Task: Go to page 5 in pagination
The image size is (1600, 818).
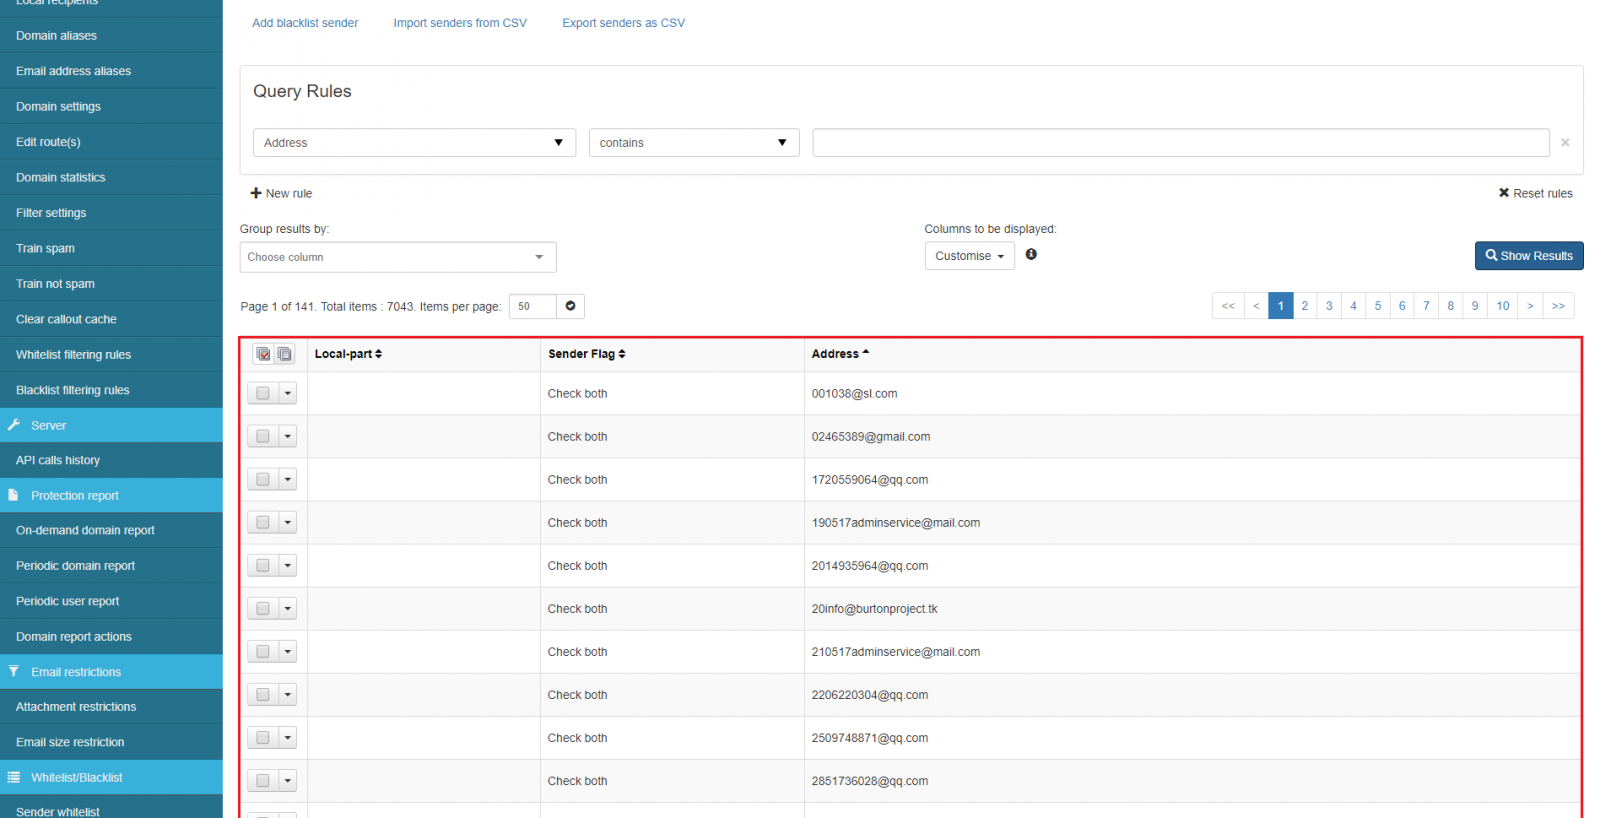Action: tap(1378, 306)
